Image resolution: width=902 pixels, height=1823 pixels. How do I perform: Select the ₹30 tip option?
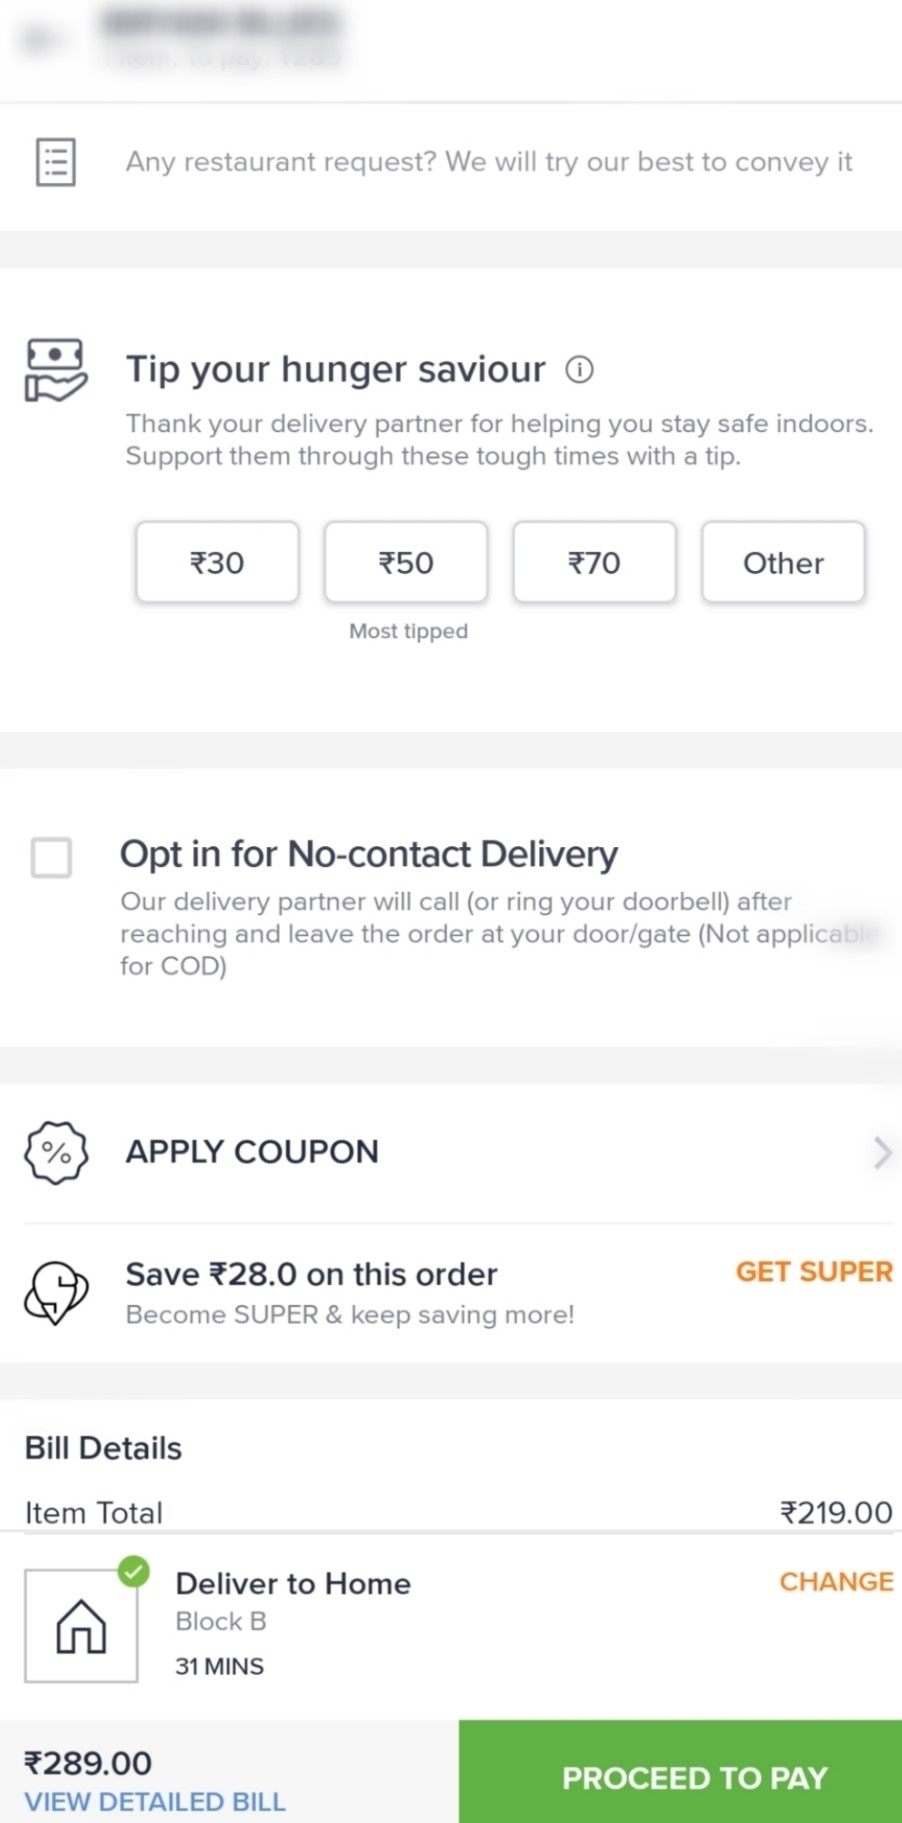pyautogui.click(x=217, y=563)
